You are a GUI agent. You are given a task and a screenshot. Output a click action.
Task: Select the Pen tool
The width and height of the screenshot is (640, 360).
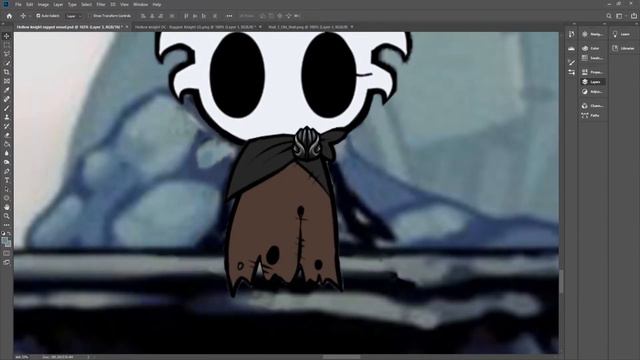click(x=7, y=171)
